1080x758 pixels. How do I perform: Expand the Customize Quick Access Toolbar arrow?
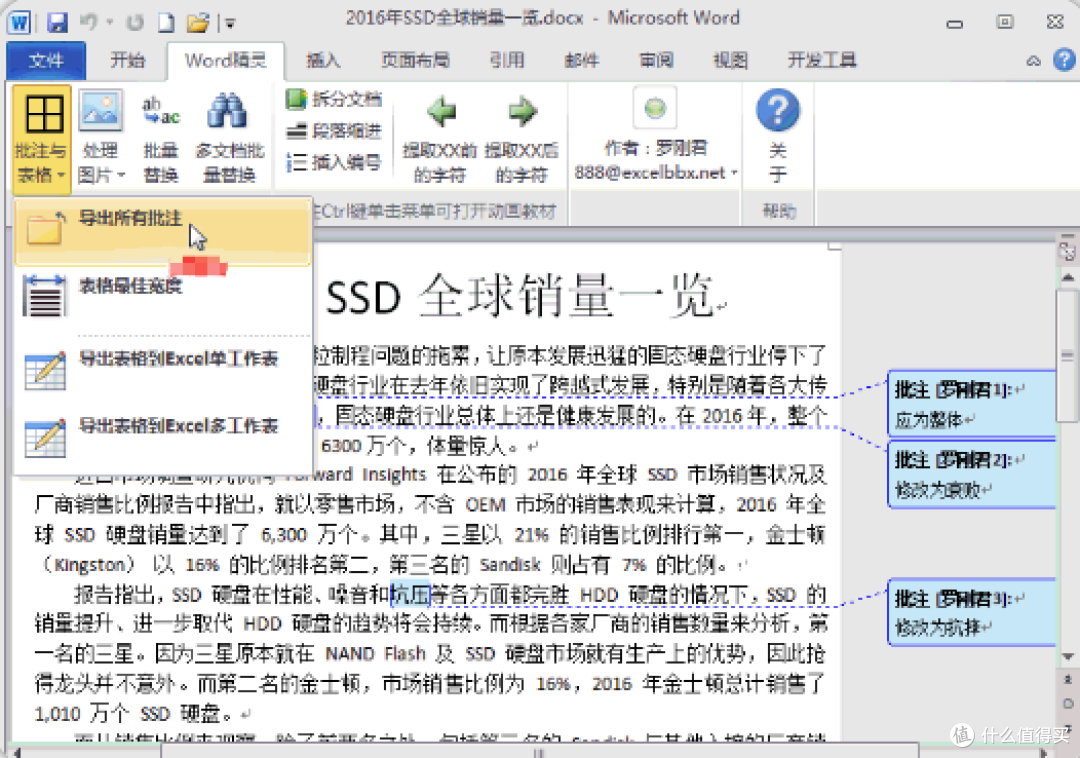(x=230, y=24)
